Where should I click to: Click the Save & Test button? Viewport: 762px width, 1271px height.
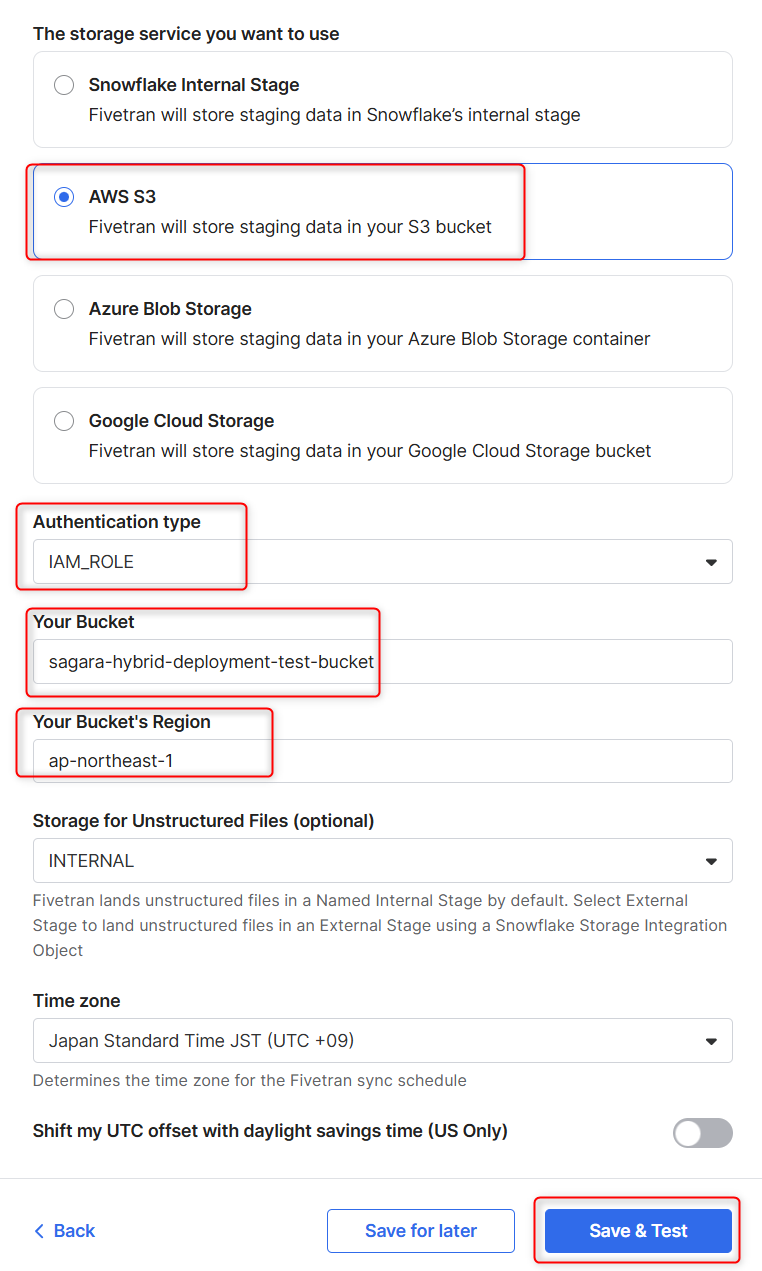tap(638, 1231)
